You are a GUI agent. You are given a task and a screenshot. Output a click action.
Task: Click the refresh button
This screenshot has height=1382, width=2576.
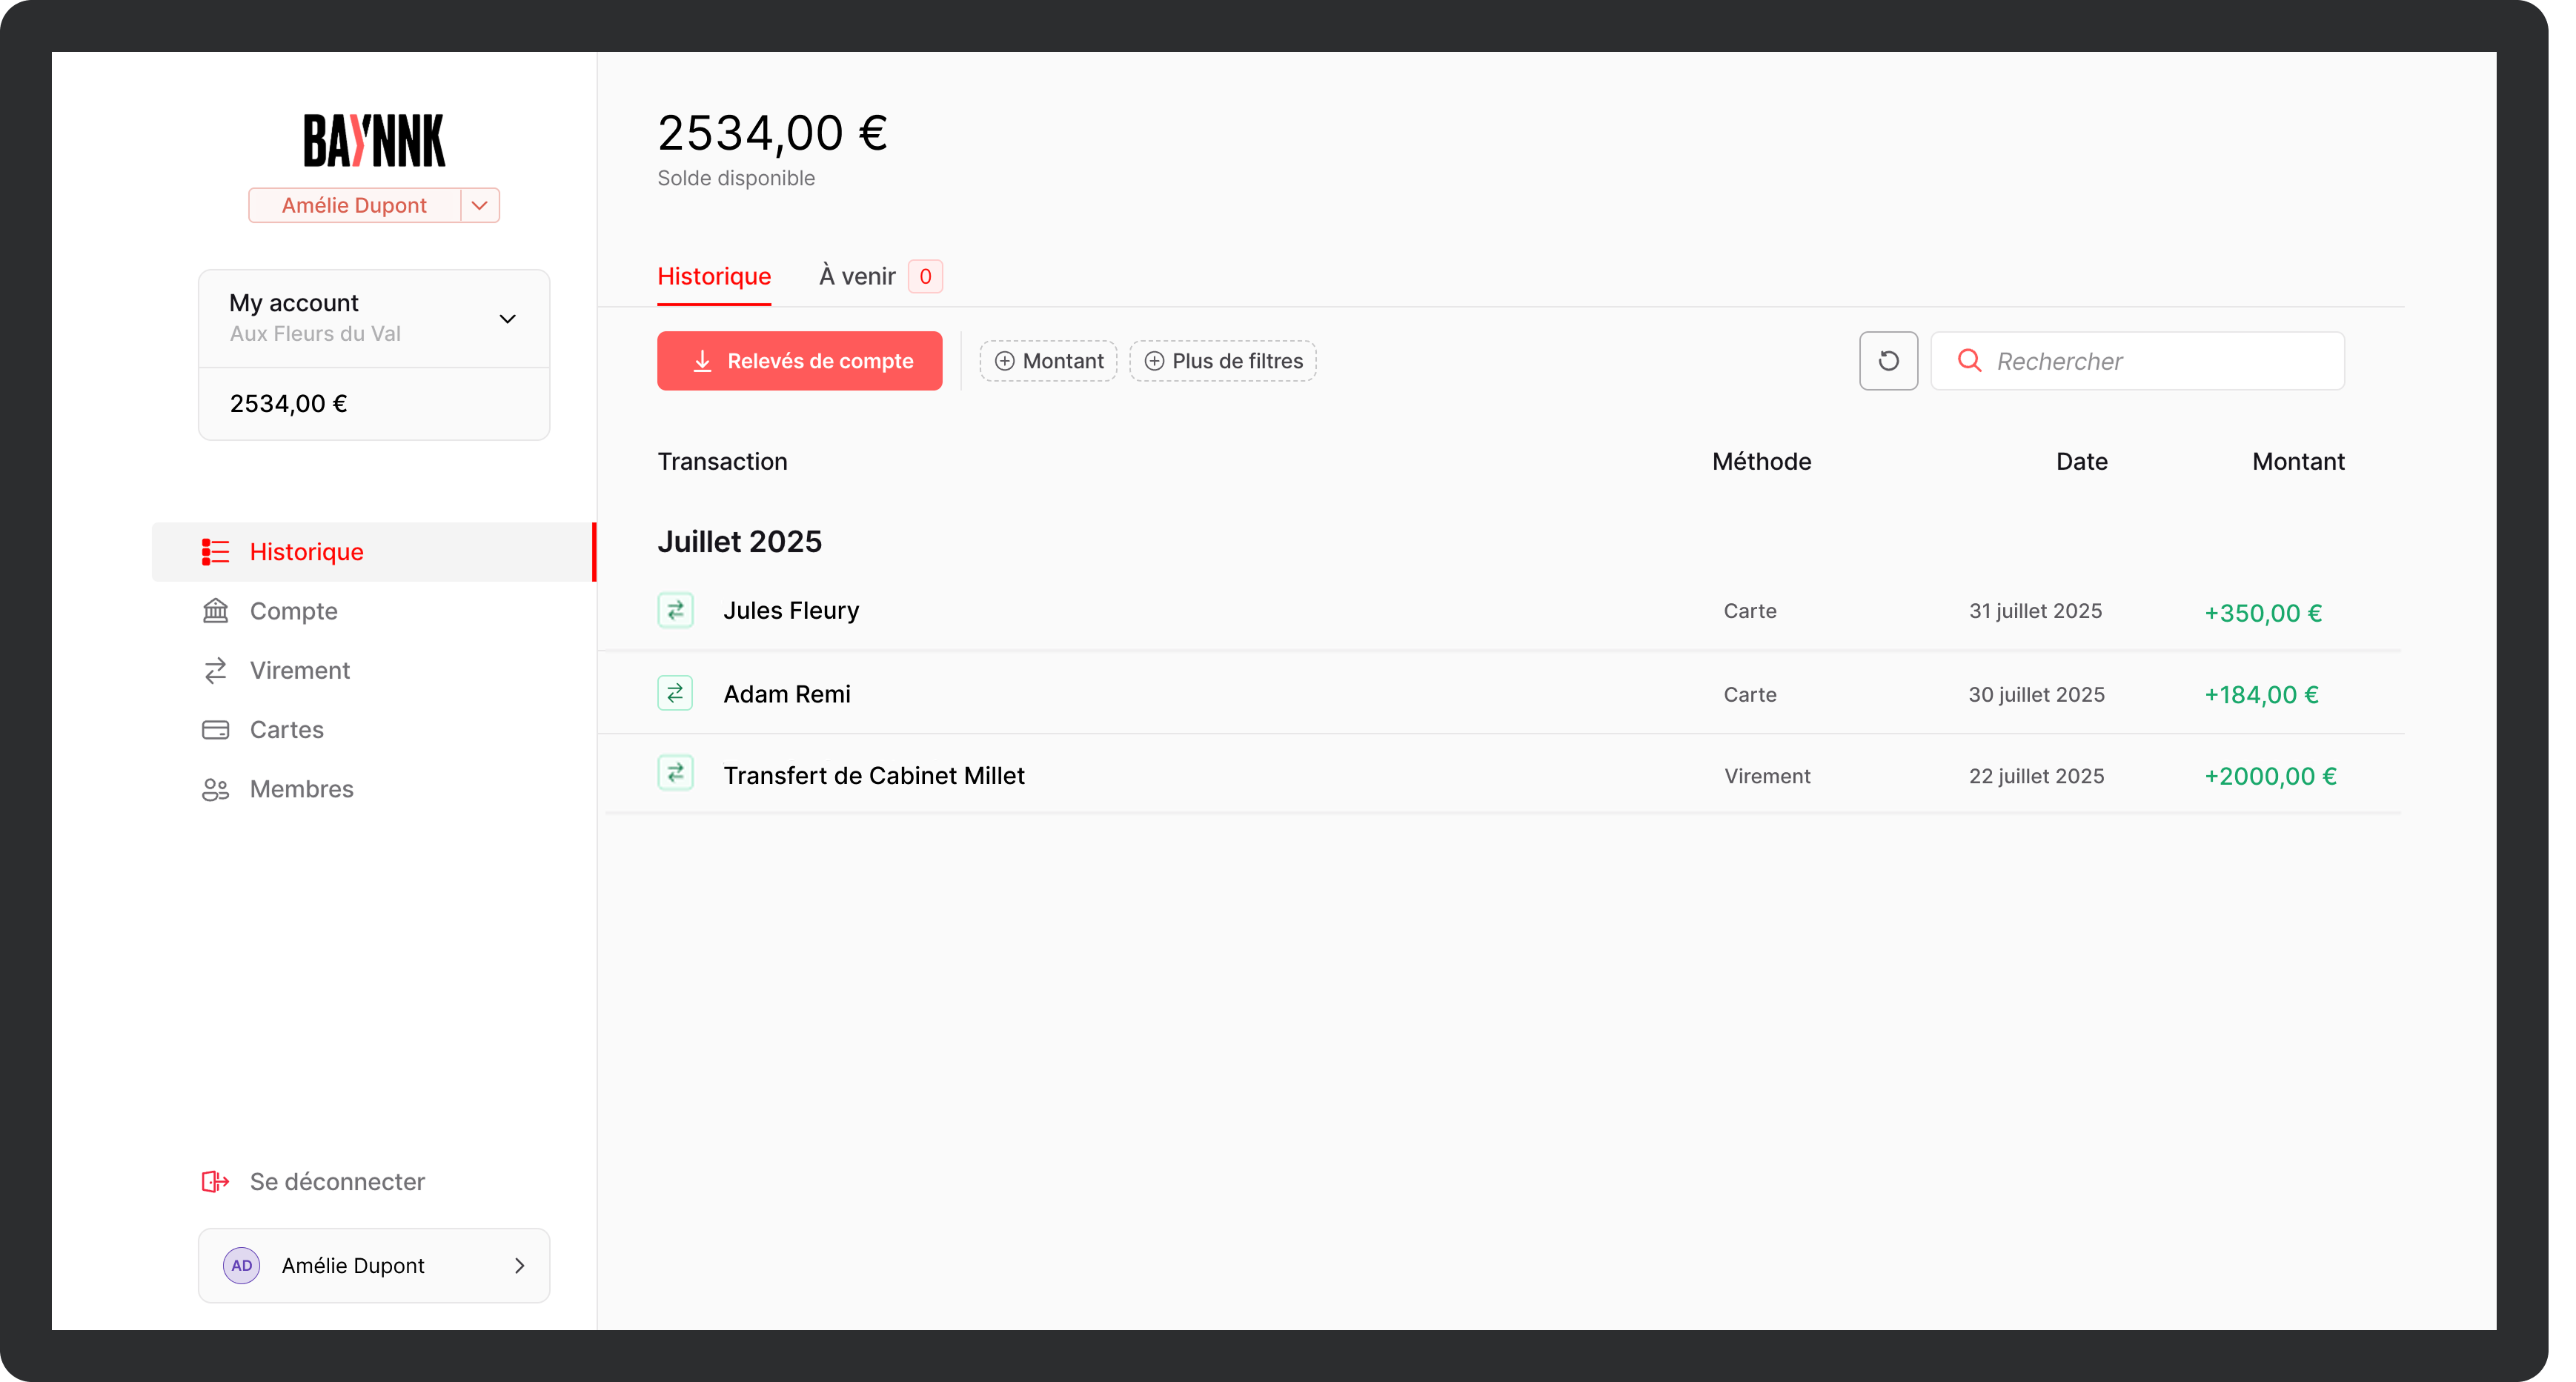1888,361
